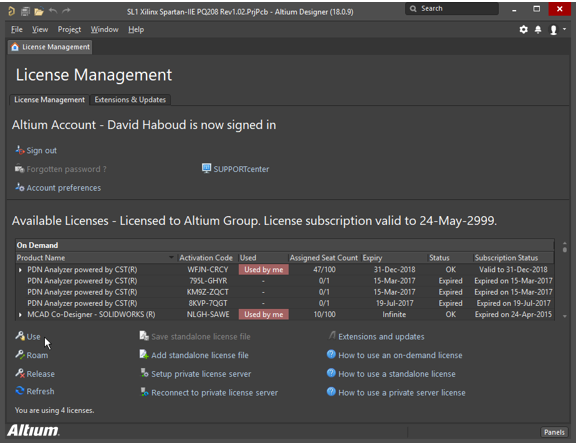Open the user account dropdown arrow
The width and height of the screenshot is (576, 443).
tap(565, 29)
